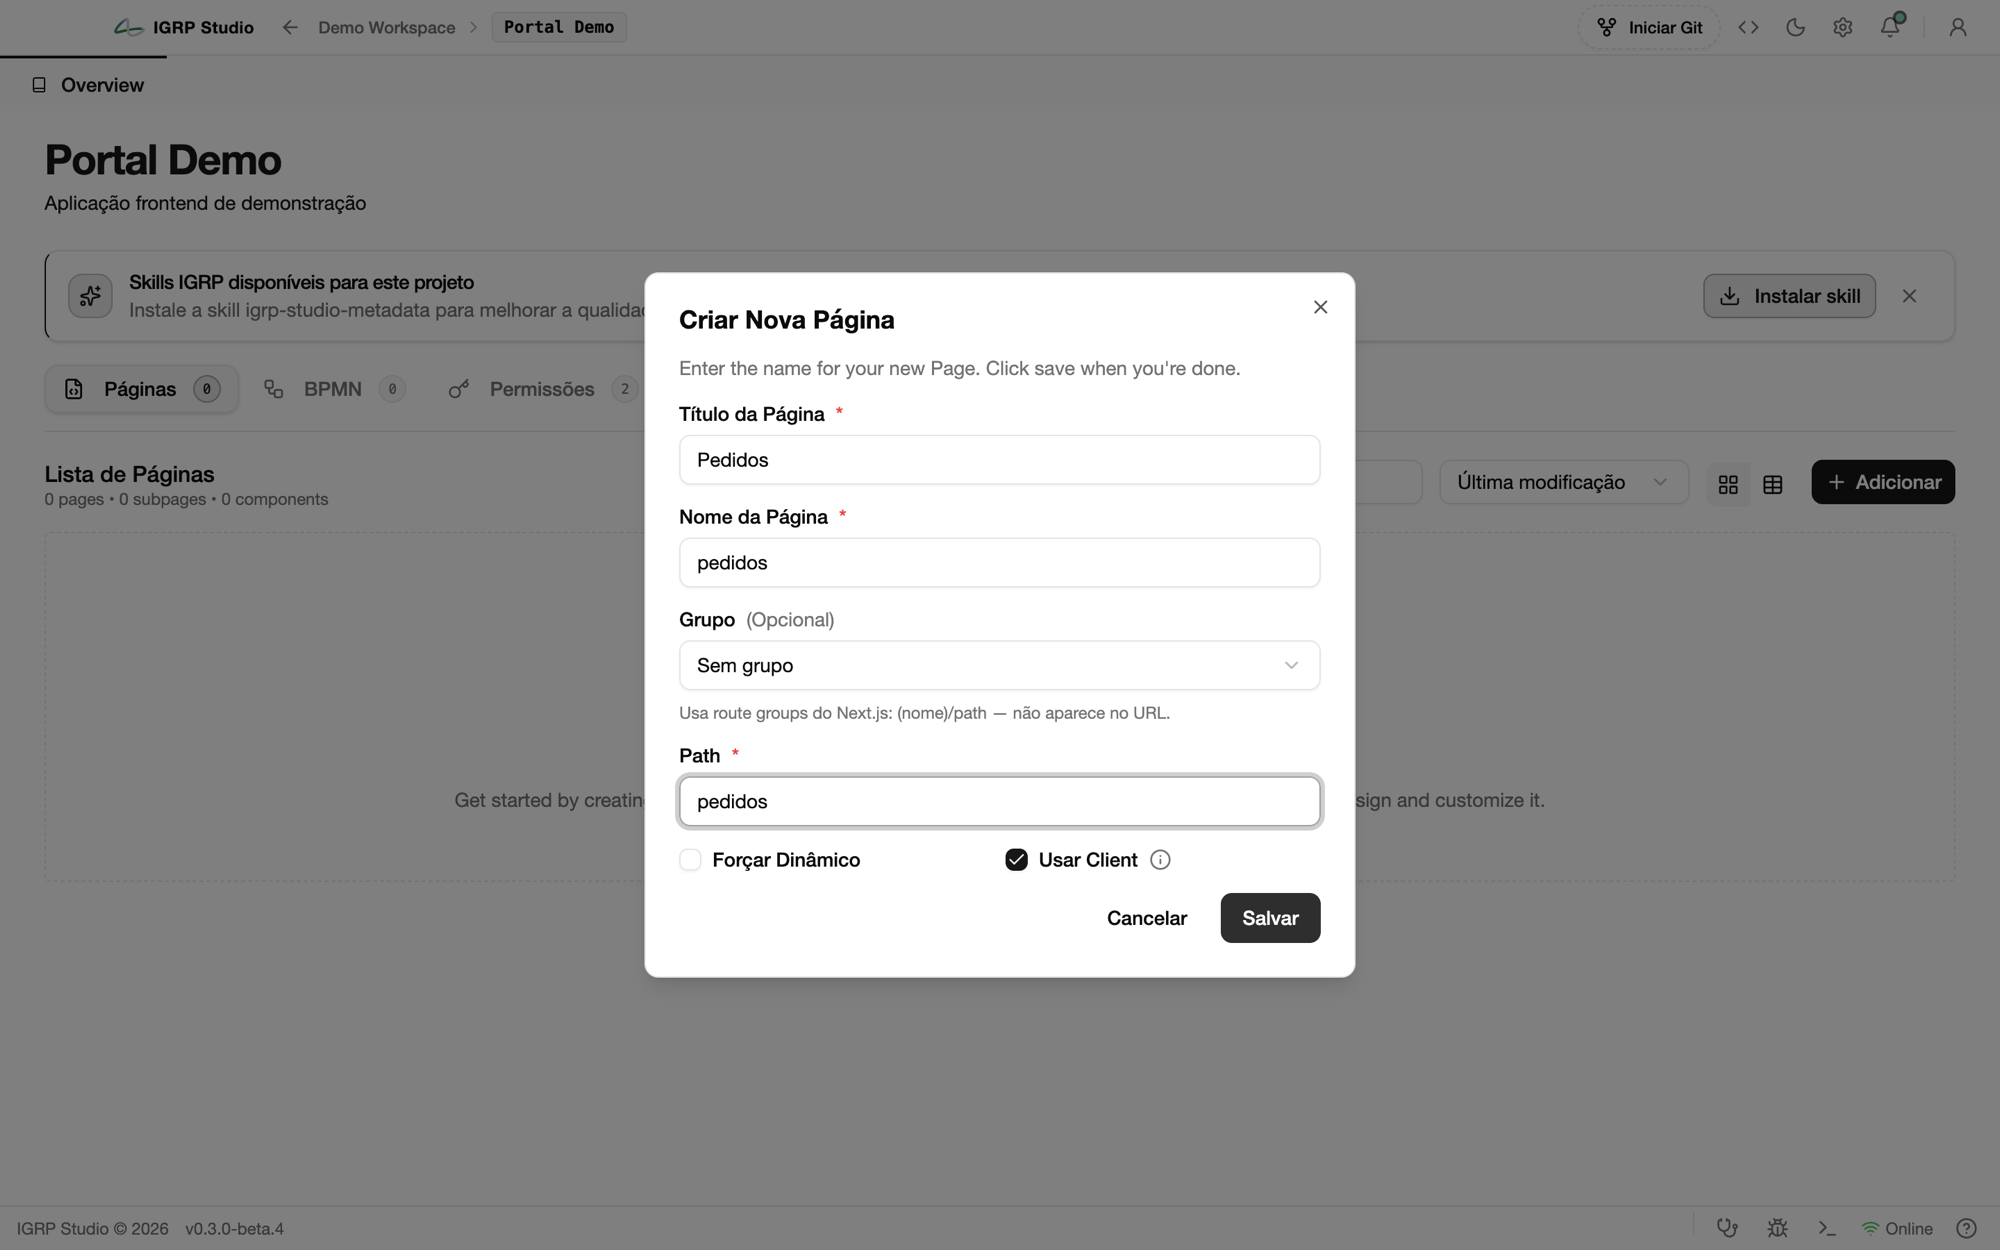Dismiss the skills banner with its X

[x=1909, y=296]
